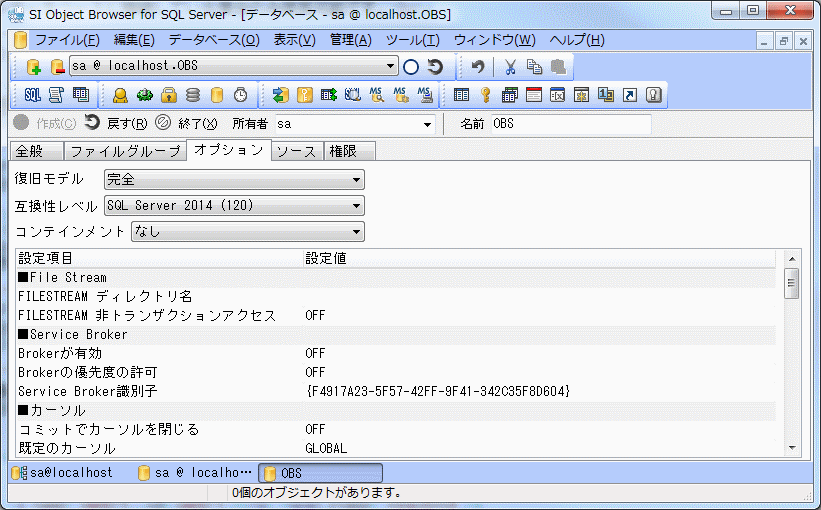
Task: Click the 終了(X) button
Action: tap(186, 124)
